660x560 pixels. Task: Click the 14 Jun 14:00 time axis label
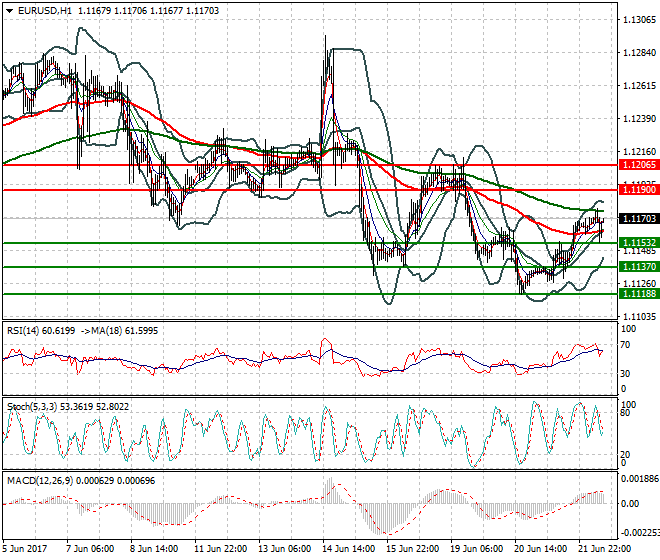point(346,550)
